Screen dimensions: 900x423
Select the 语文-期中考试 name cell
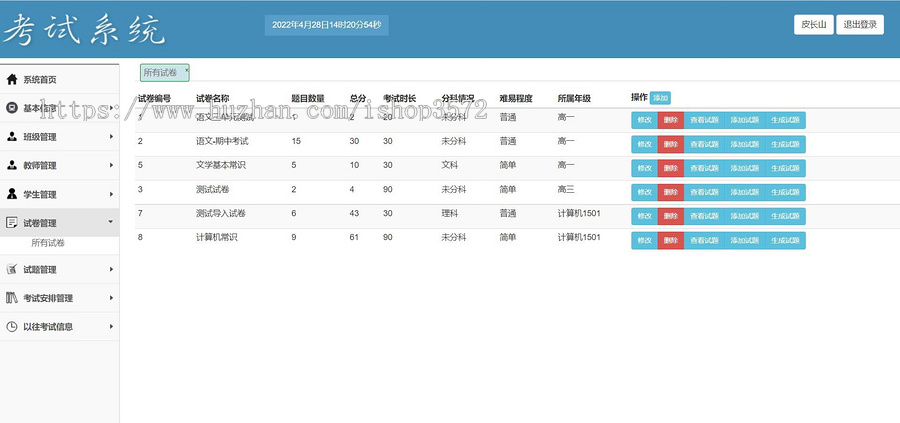(222, 141)
